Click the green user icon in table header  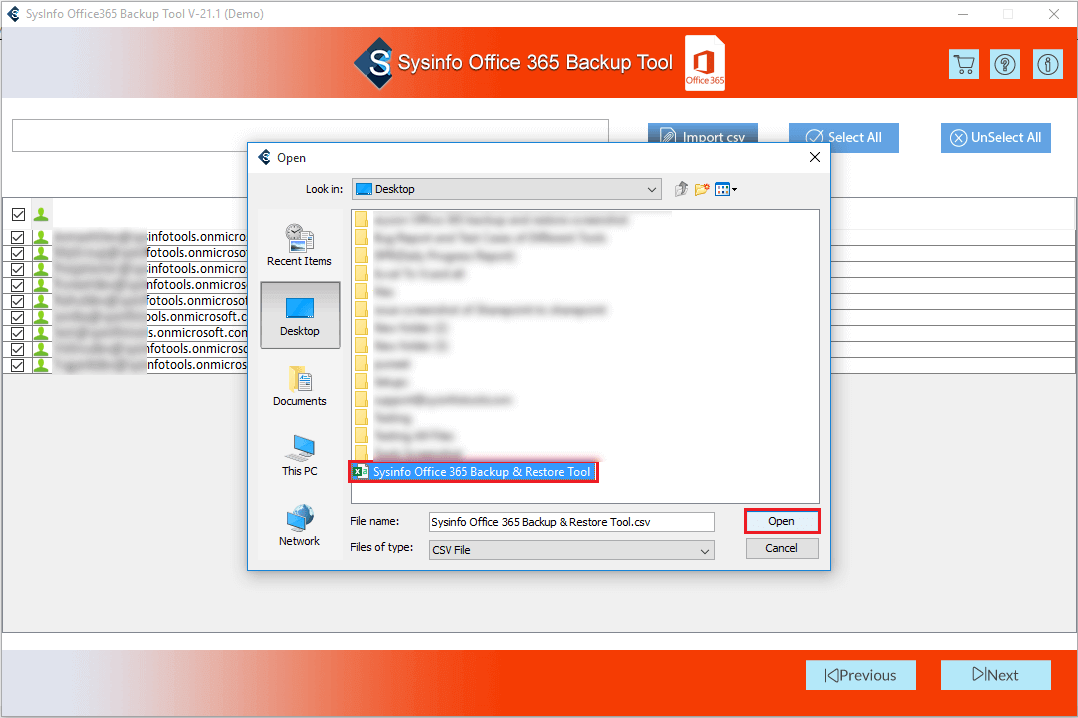point(41,215)
